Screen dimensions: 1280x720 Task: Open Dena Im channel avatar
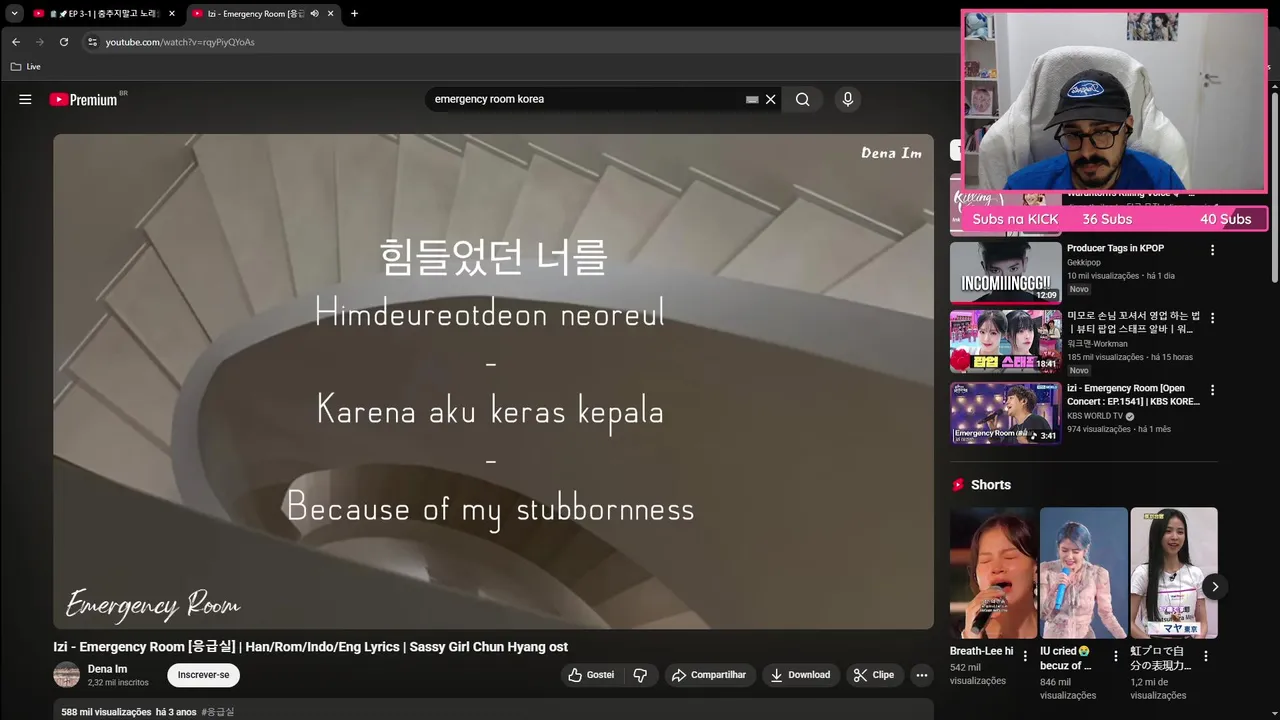66,675
